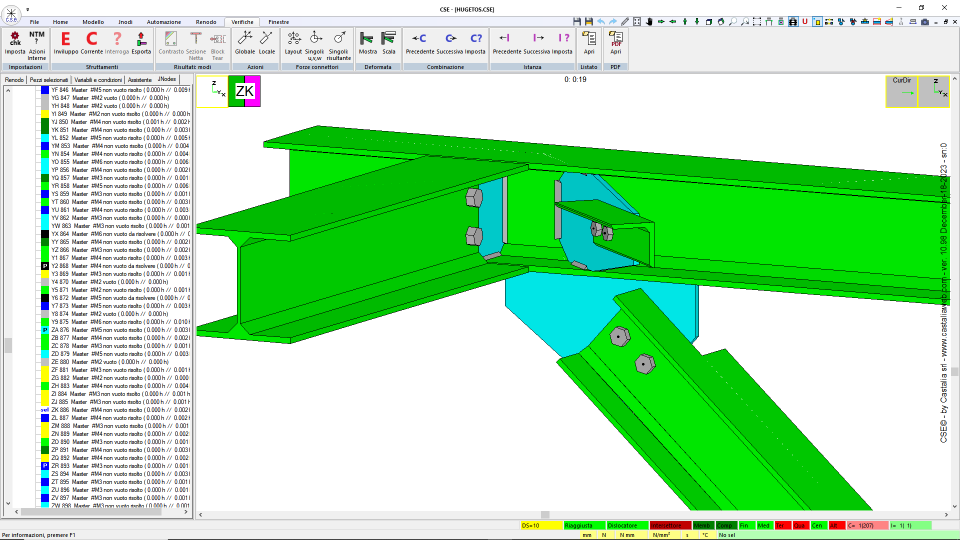Go to Precedente instance
The width and height of the screenshot is (960, 540).
[x=506, y=43]
